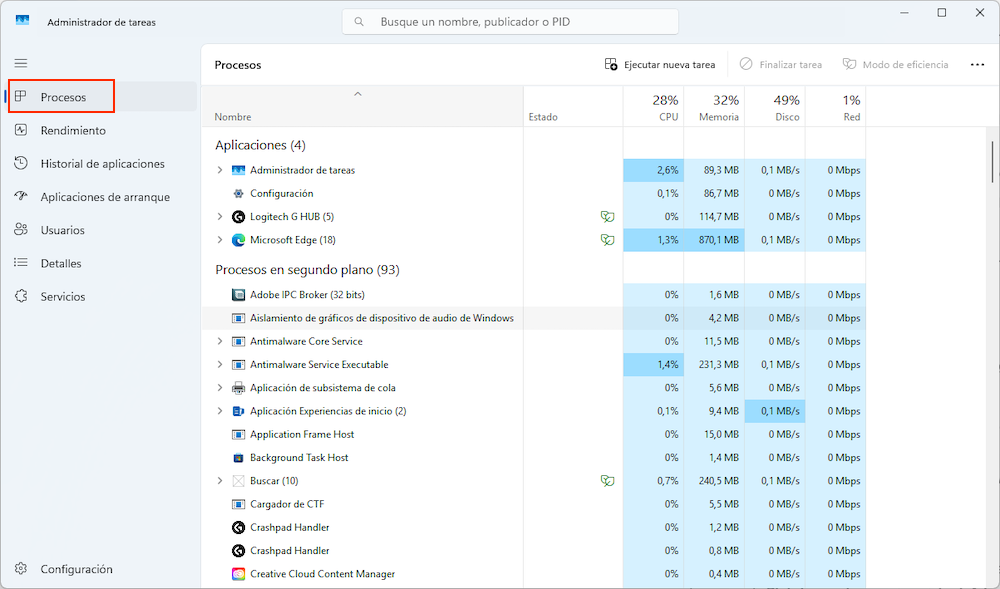The height and width of the screenshot is (589, 1000).
Task: Click the Modo de eficiencia button
Action: tap(895, 65)
